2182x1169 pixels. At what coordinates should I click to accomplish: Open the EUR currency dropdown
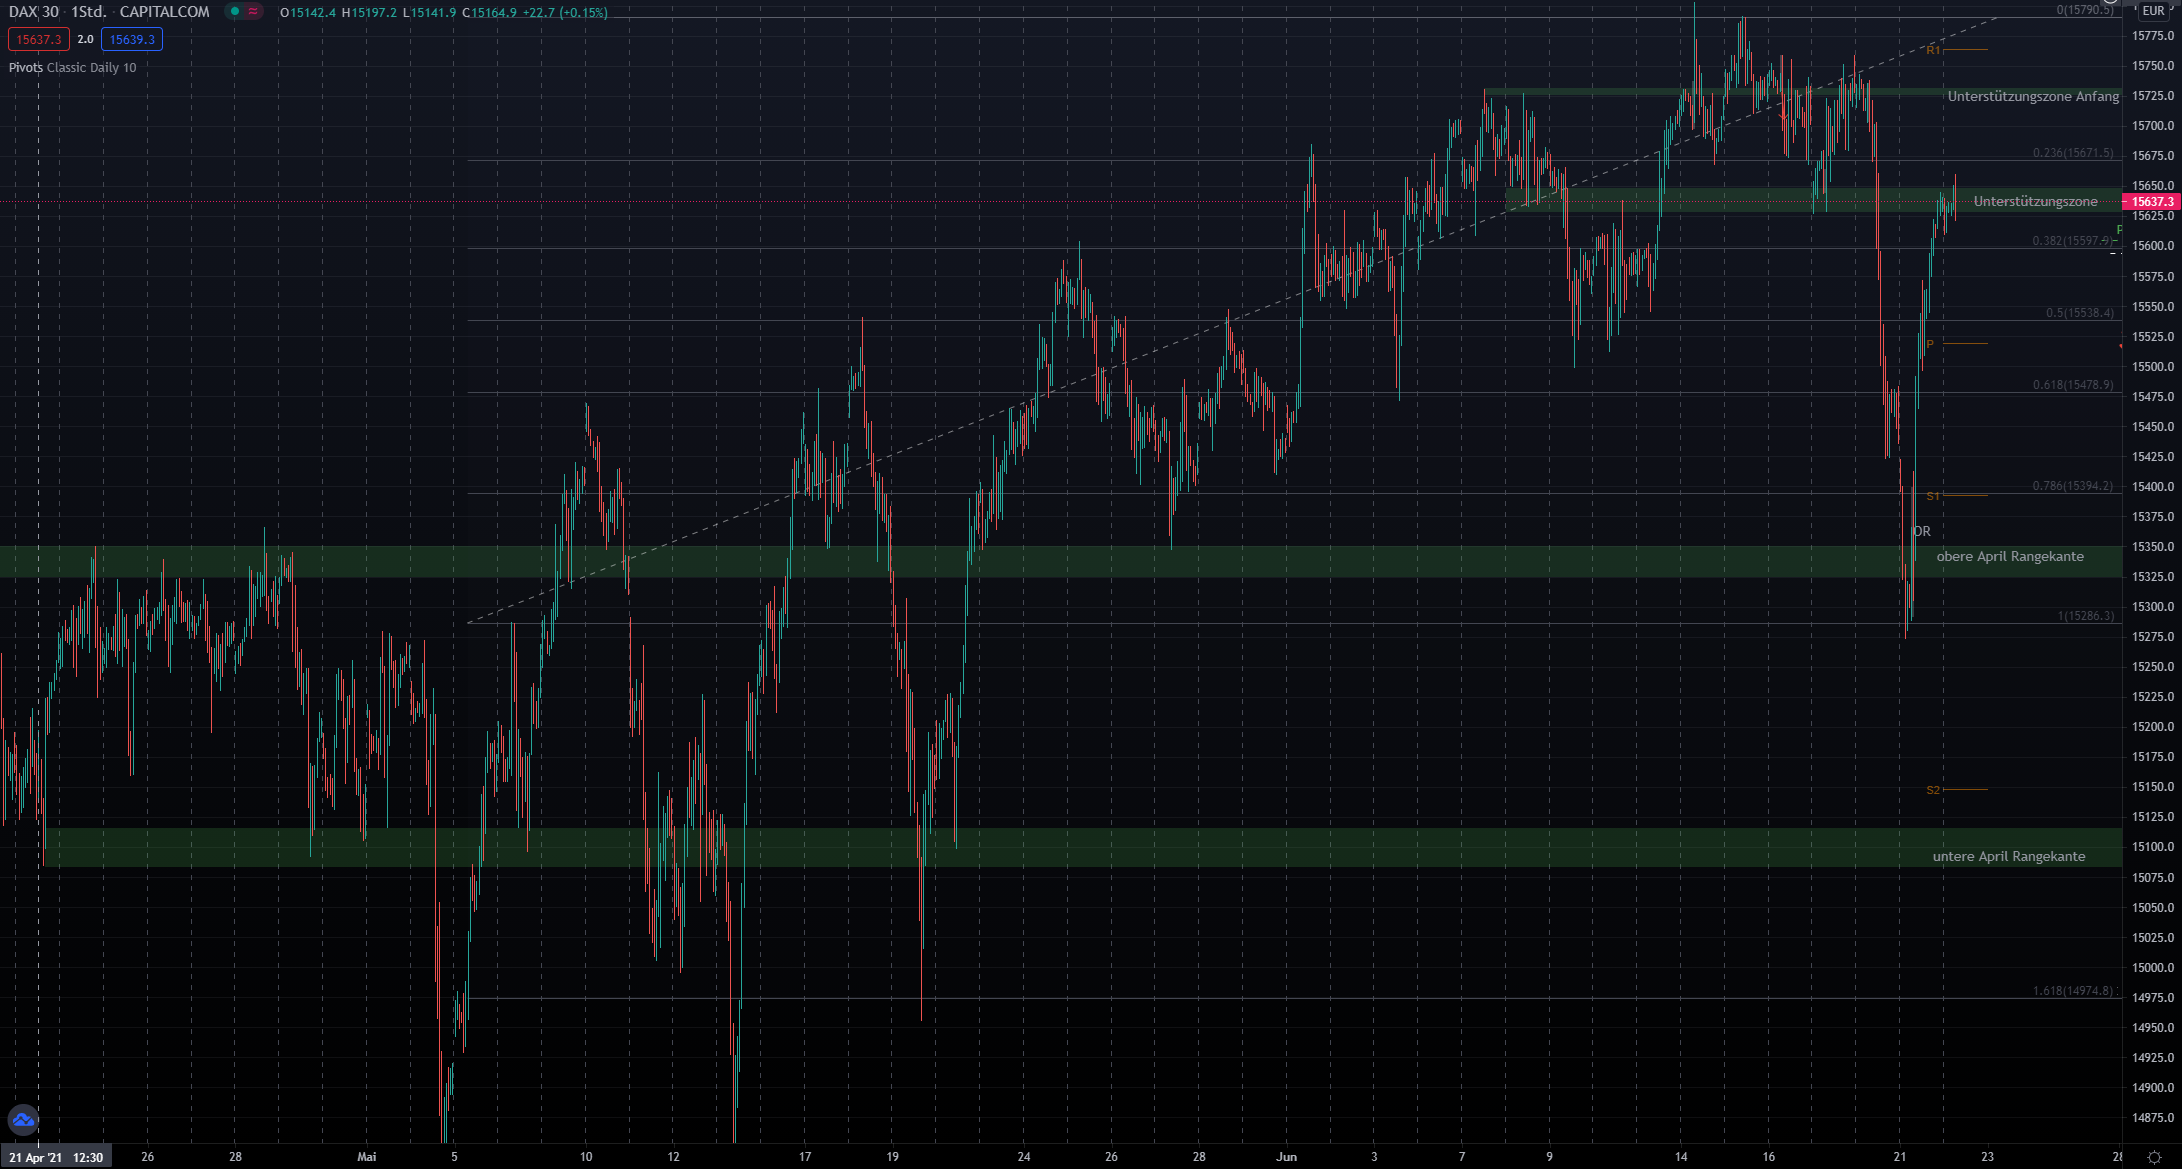pos(2153,11)
